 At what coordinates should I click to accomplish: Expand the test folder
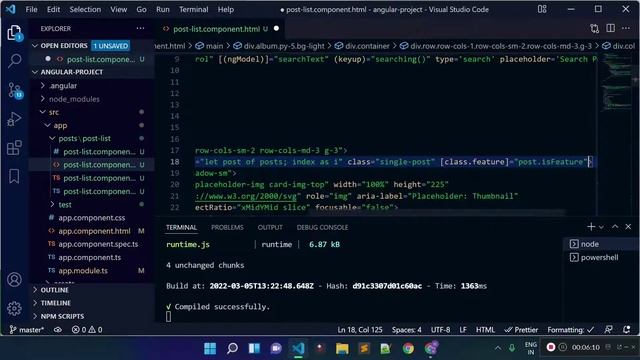(x=52, y=204)
